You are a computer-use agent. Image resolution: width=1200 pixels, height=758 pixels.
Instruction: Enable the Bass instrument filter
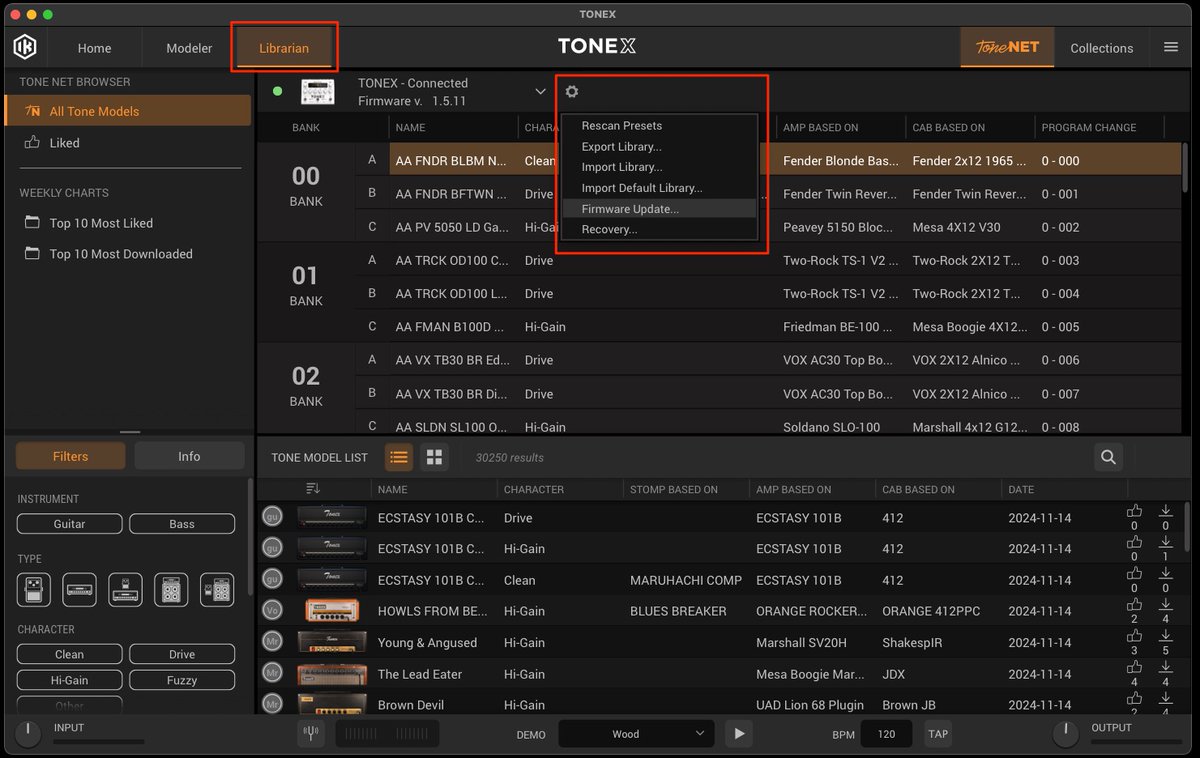click(181, 523)
